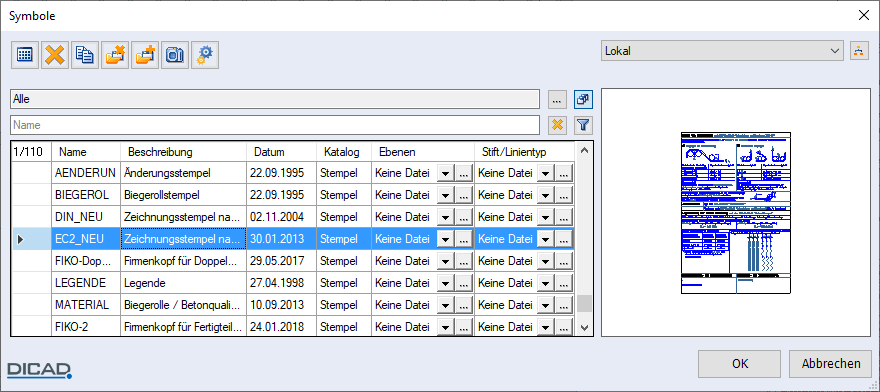880x392 pixels.
Task: Click the camera snapshot toolbar icon
Action: point(175,55)
